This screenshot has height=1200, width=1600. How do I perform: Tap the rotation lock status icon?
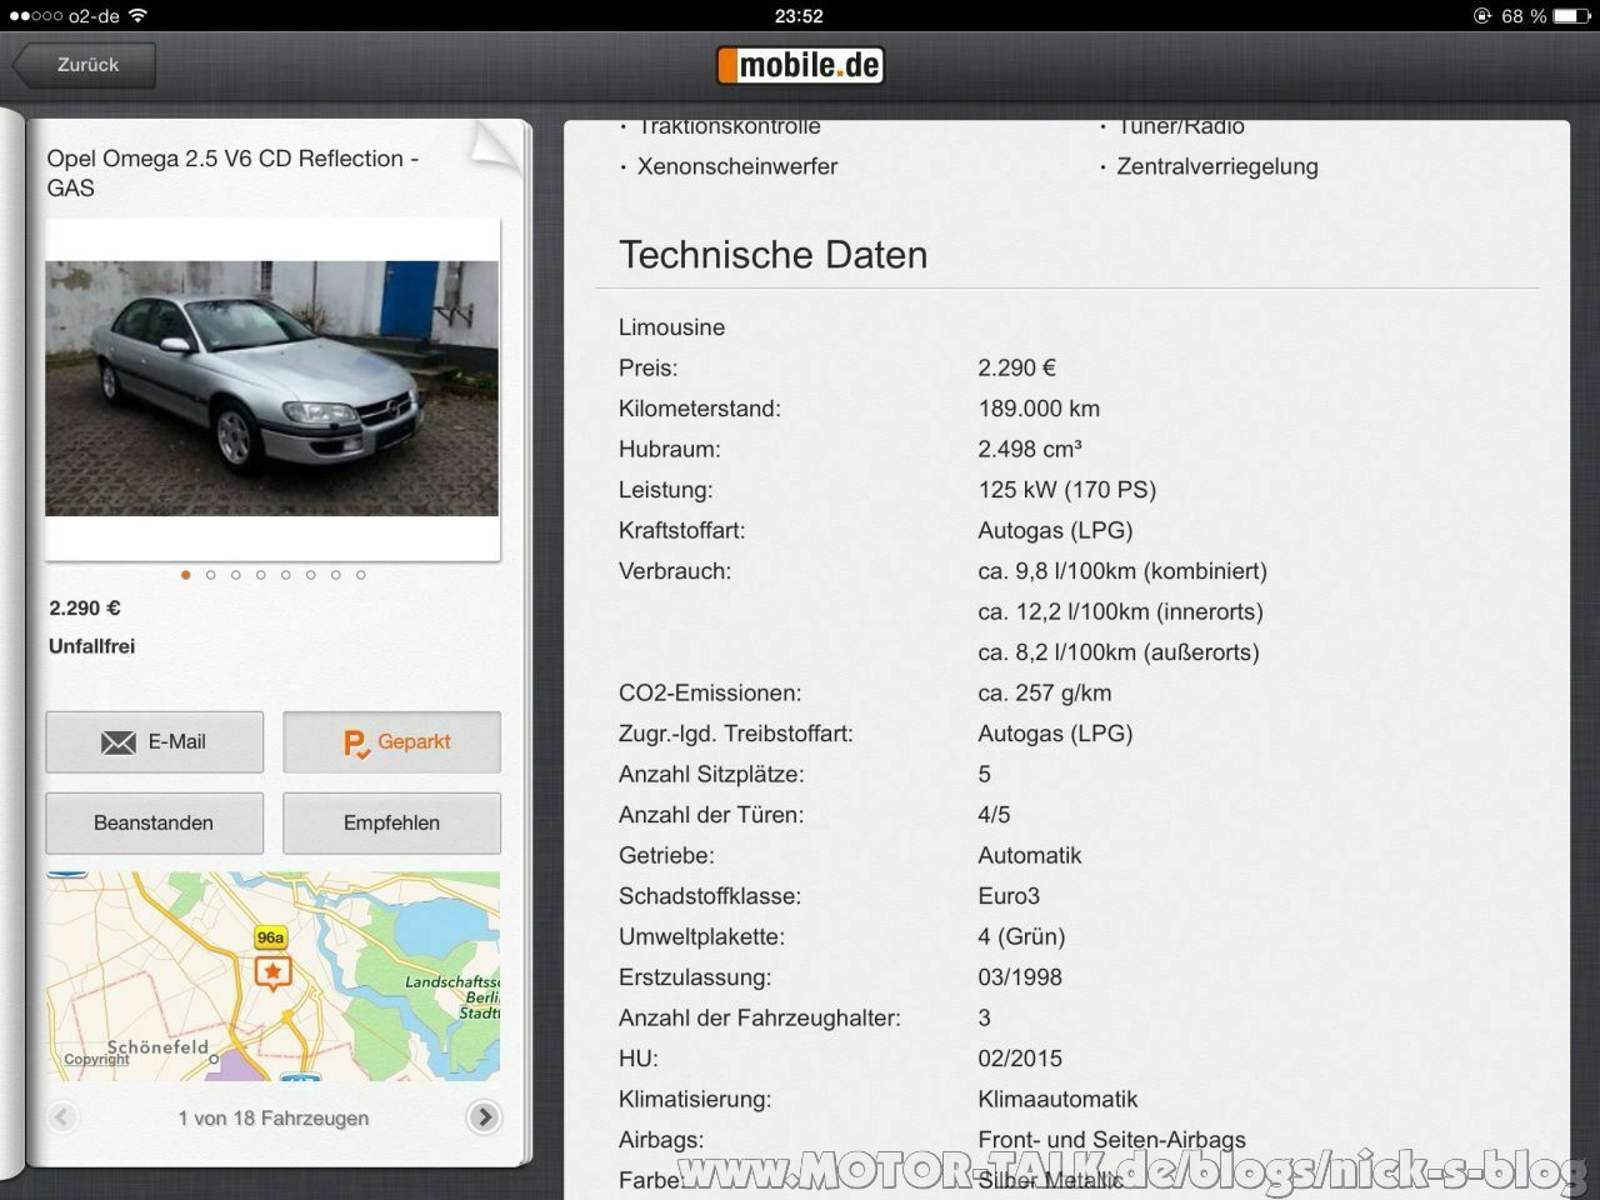pyautogui.click(x=1482, y=16)
